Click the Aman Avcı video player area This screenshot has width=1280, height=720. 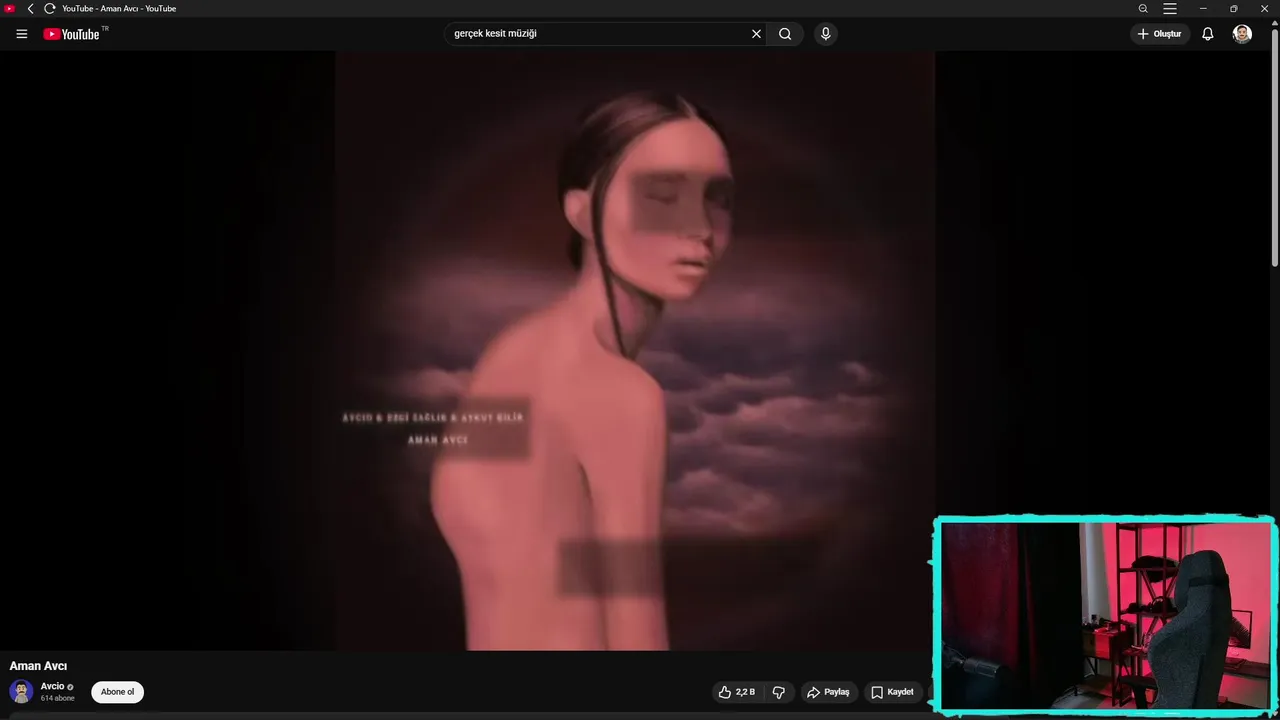(x=635, y=350)
